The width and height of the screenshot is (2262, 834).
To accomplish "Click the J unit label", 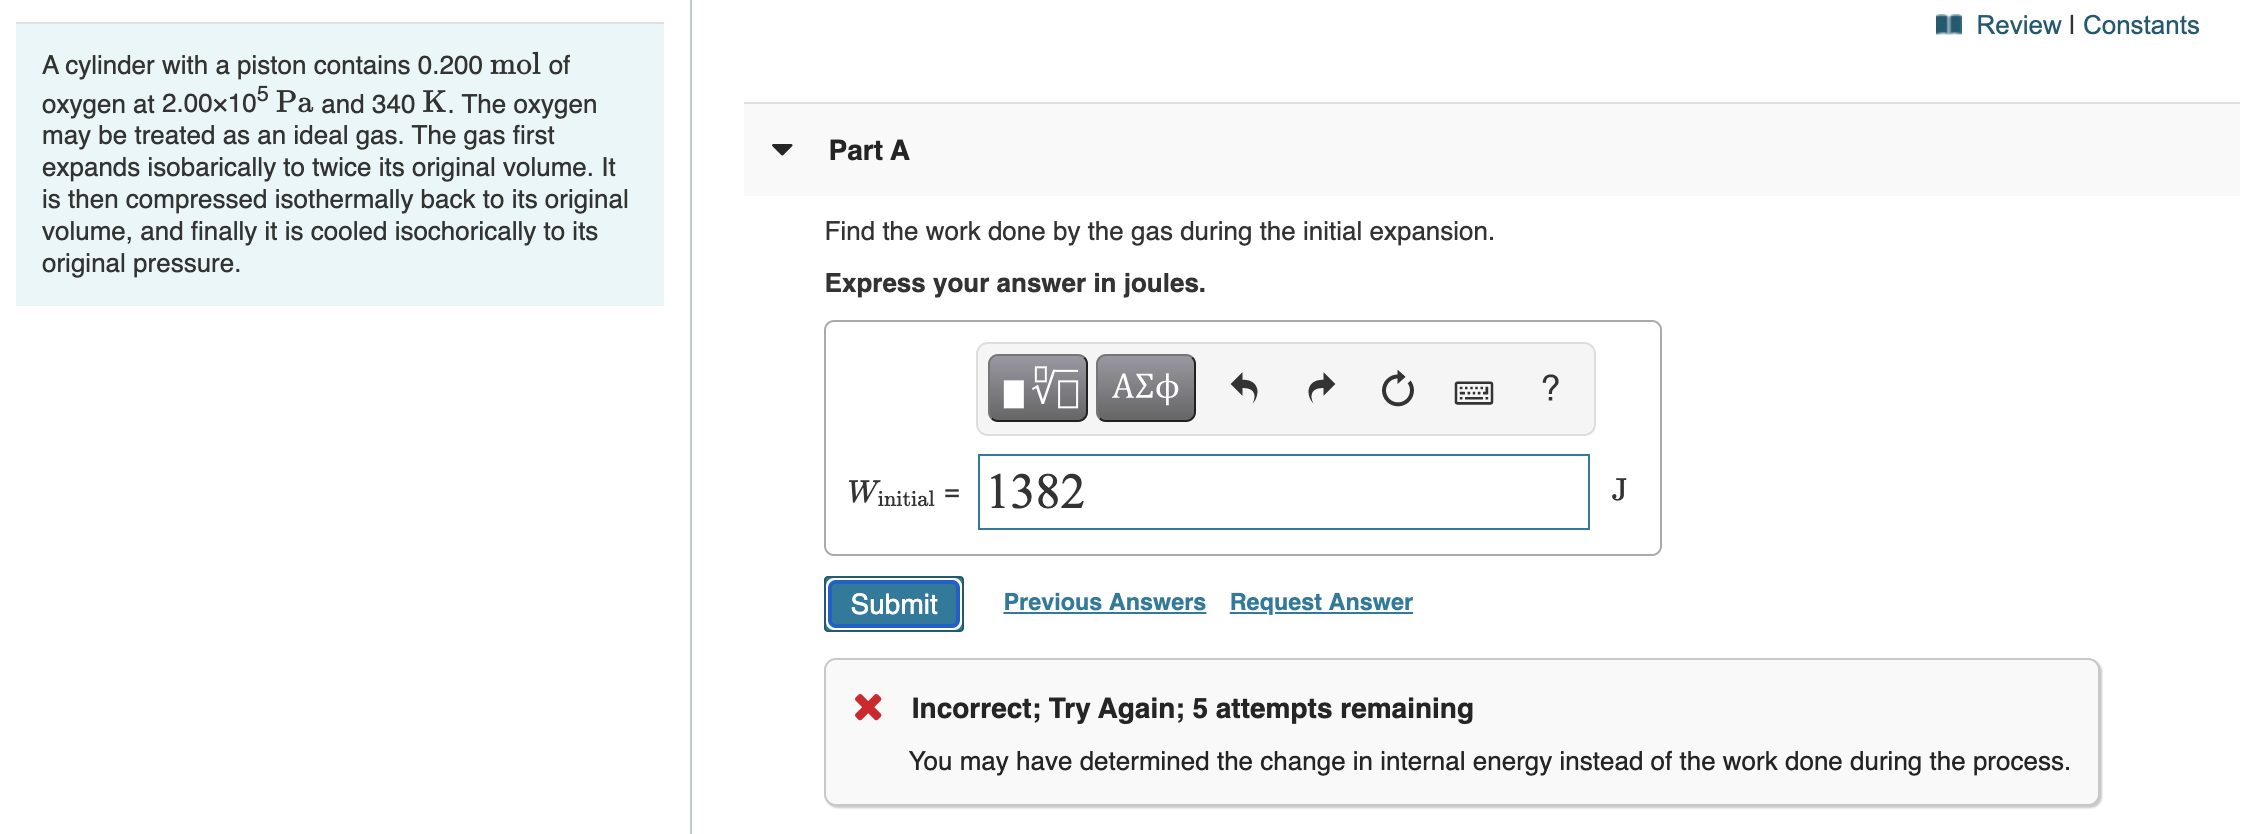I will pyautogui.click(x=1618, y=490).
